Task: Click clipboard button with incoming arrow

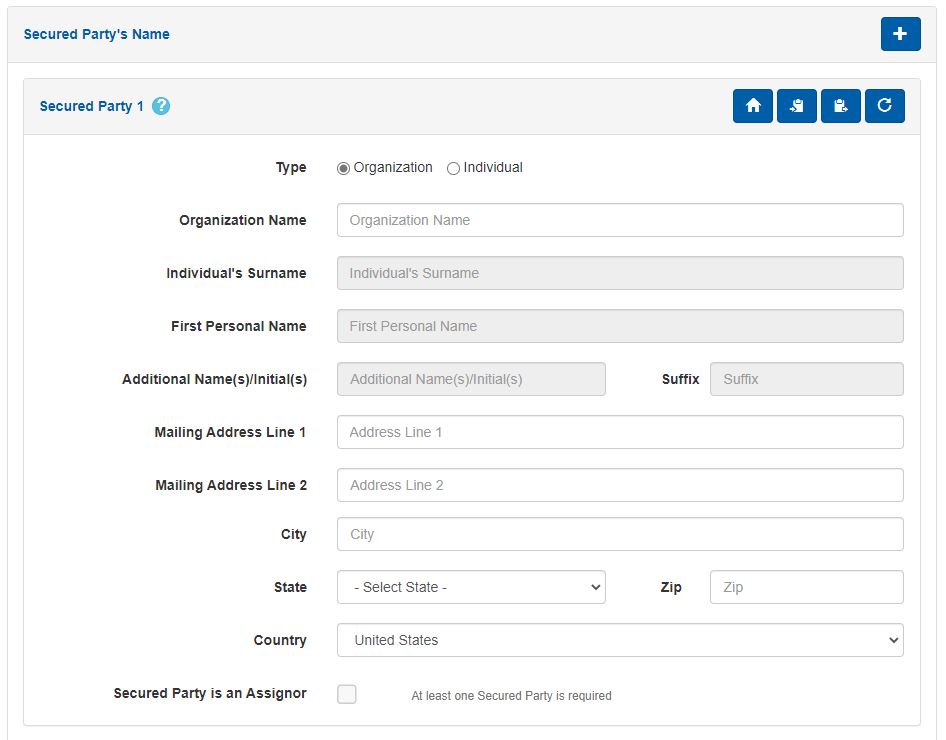Action: [x=796, y=106]
